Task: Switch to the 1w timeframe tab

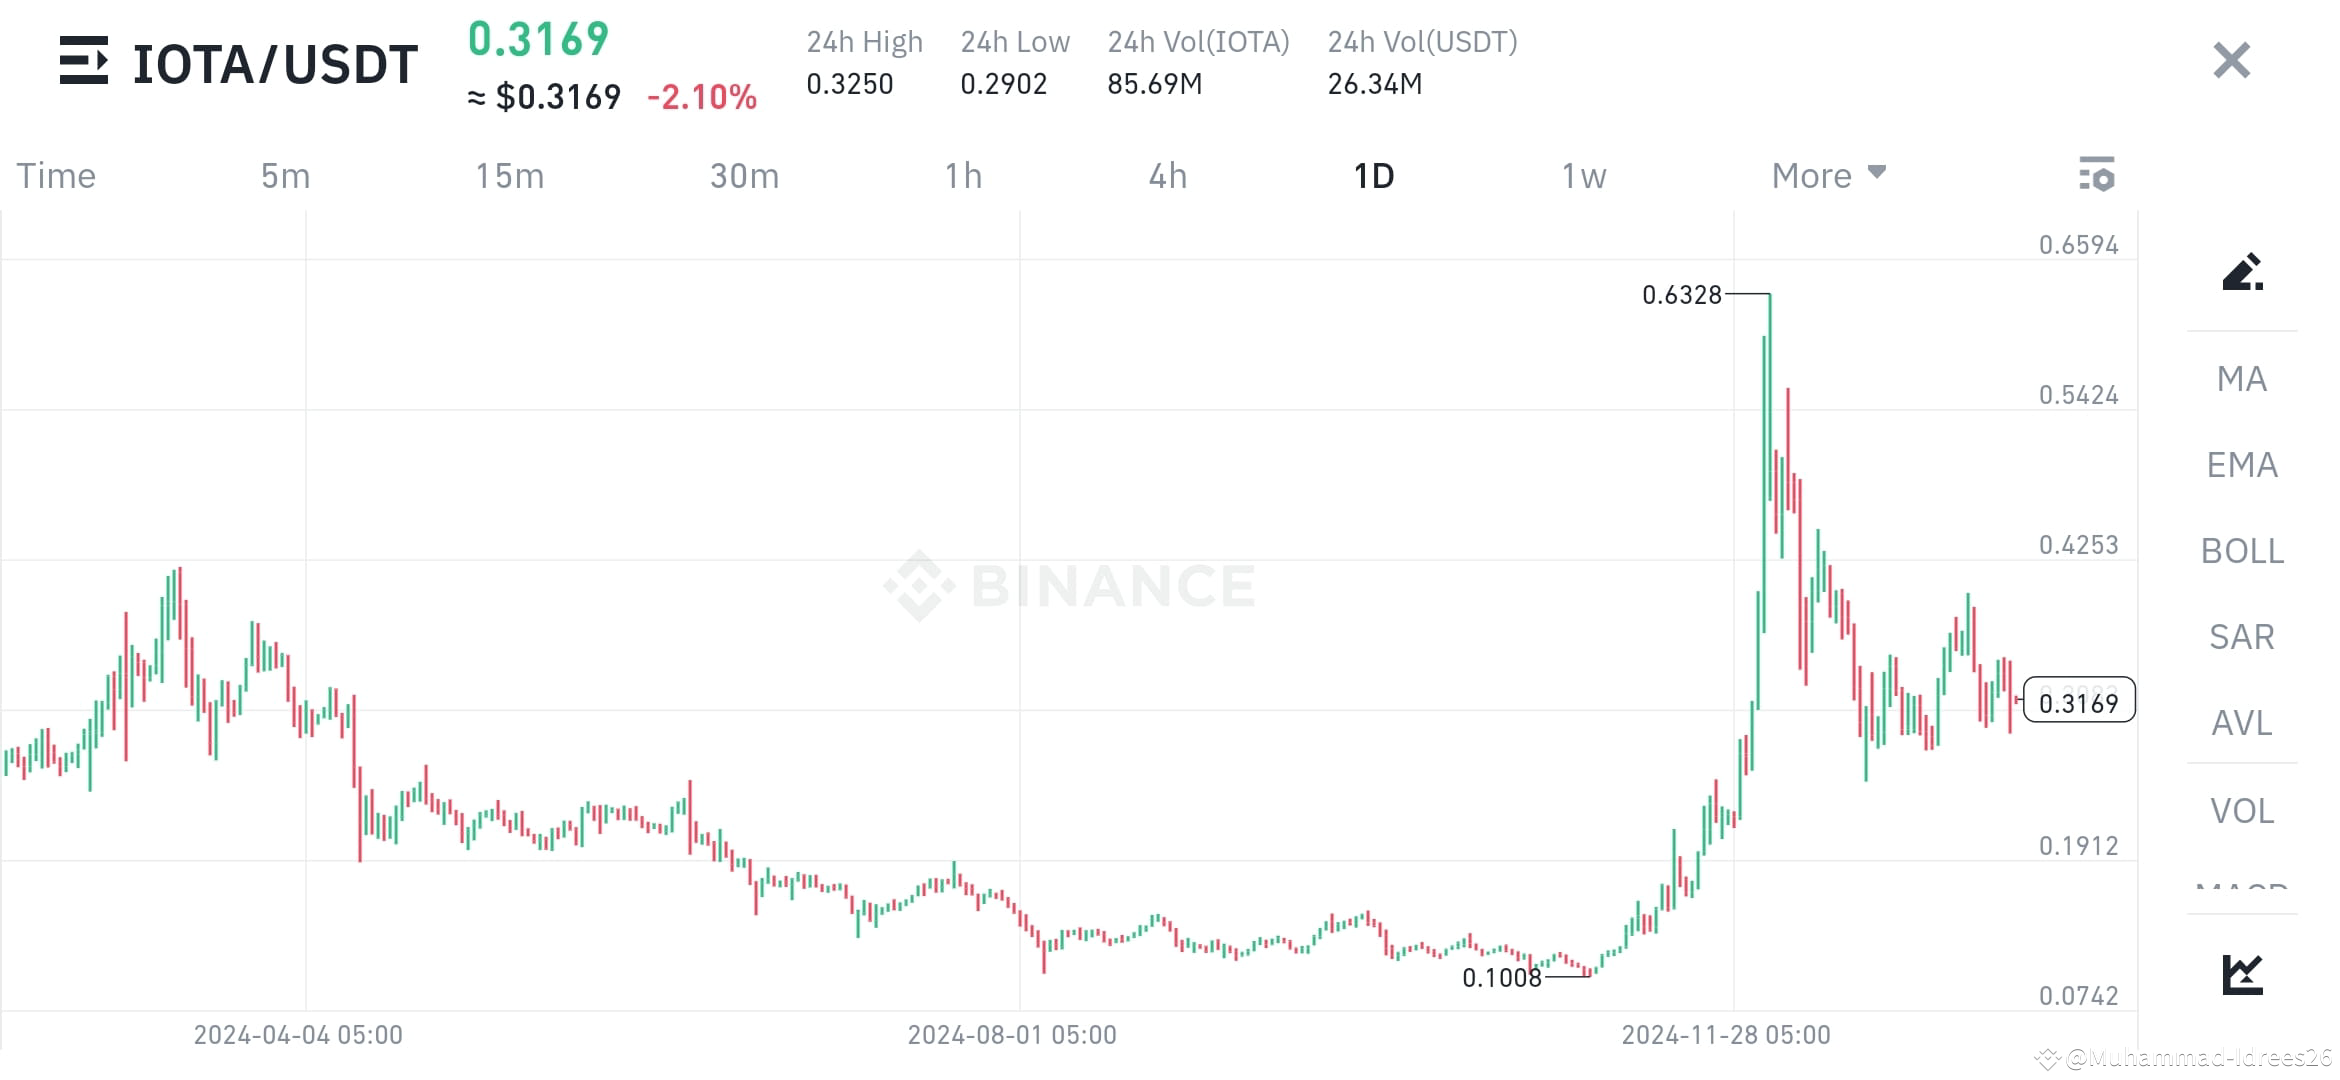Action: [1581, 174]
